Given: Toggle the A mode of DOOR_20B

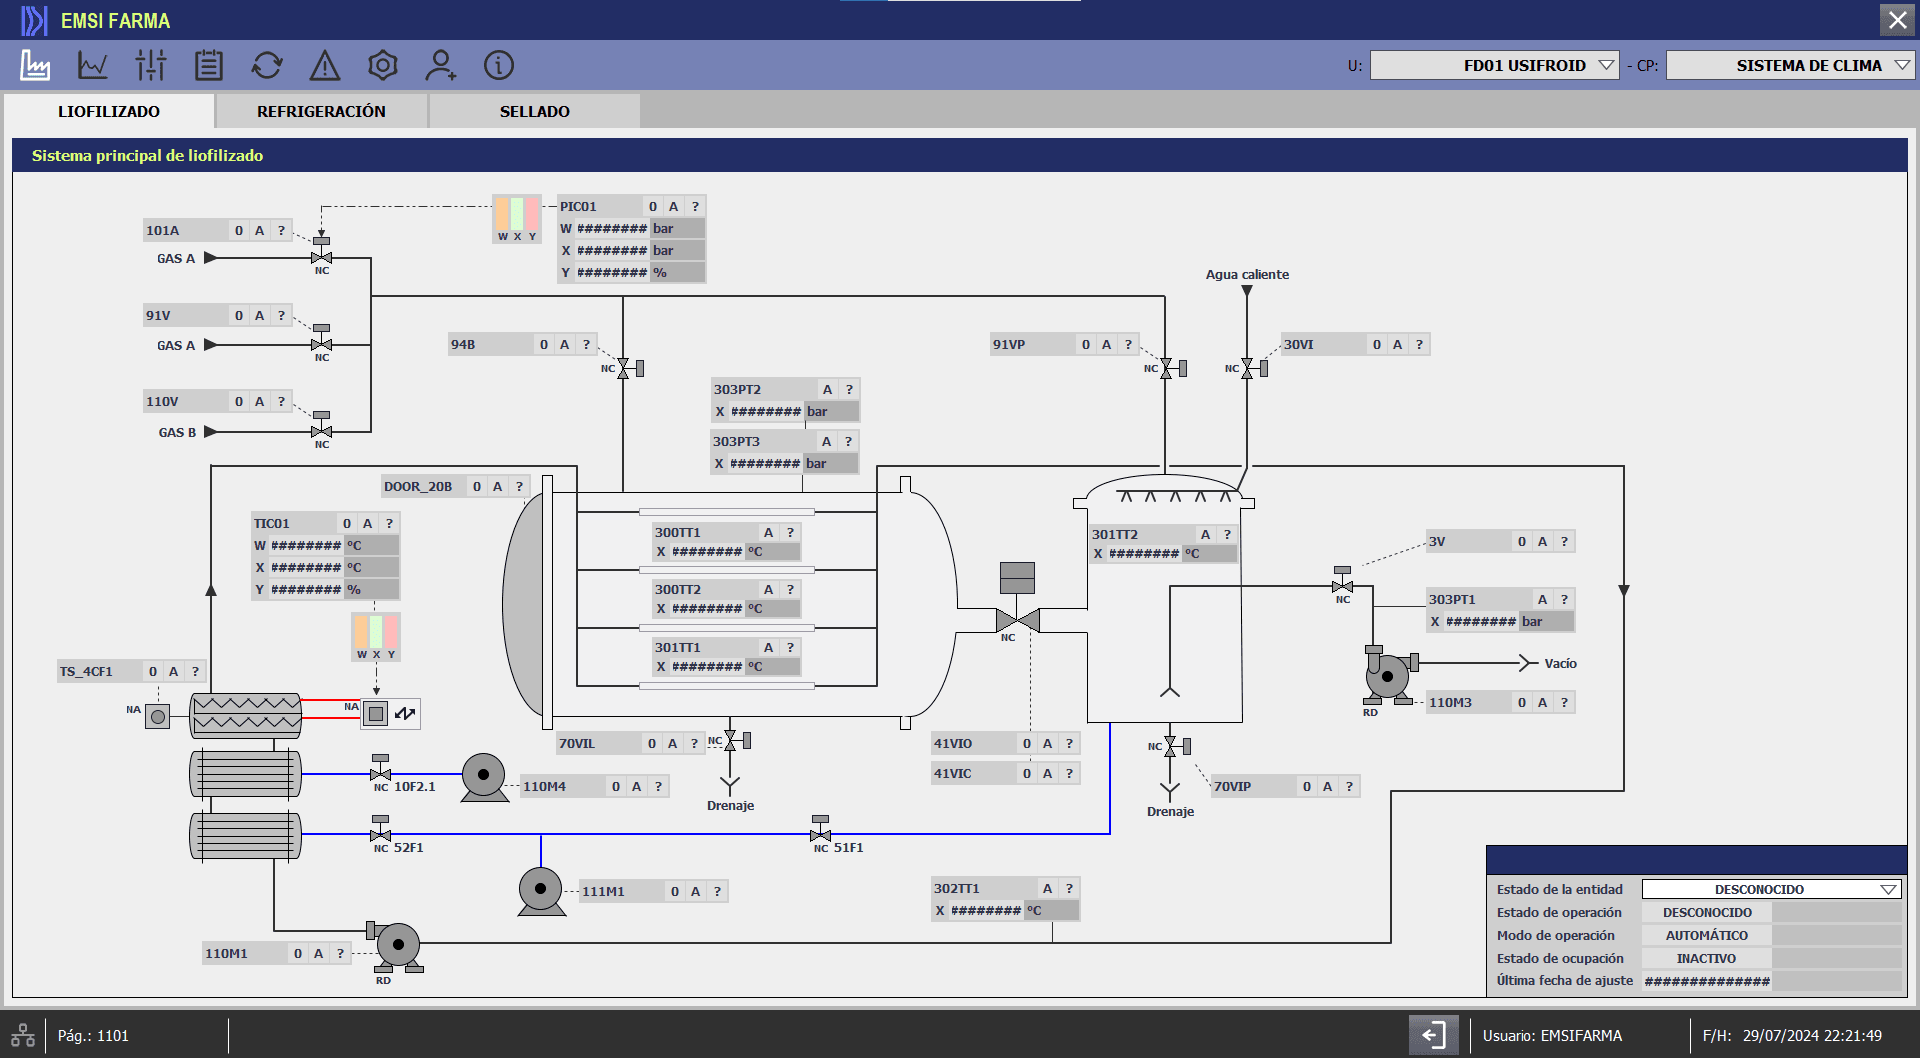Looking at the screenshot, I should click(x=497, y=486).
